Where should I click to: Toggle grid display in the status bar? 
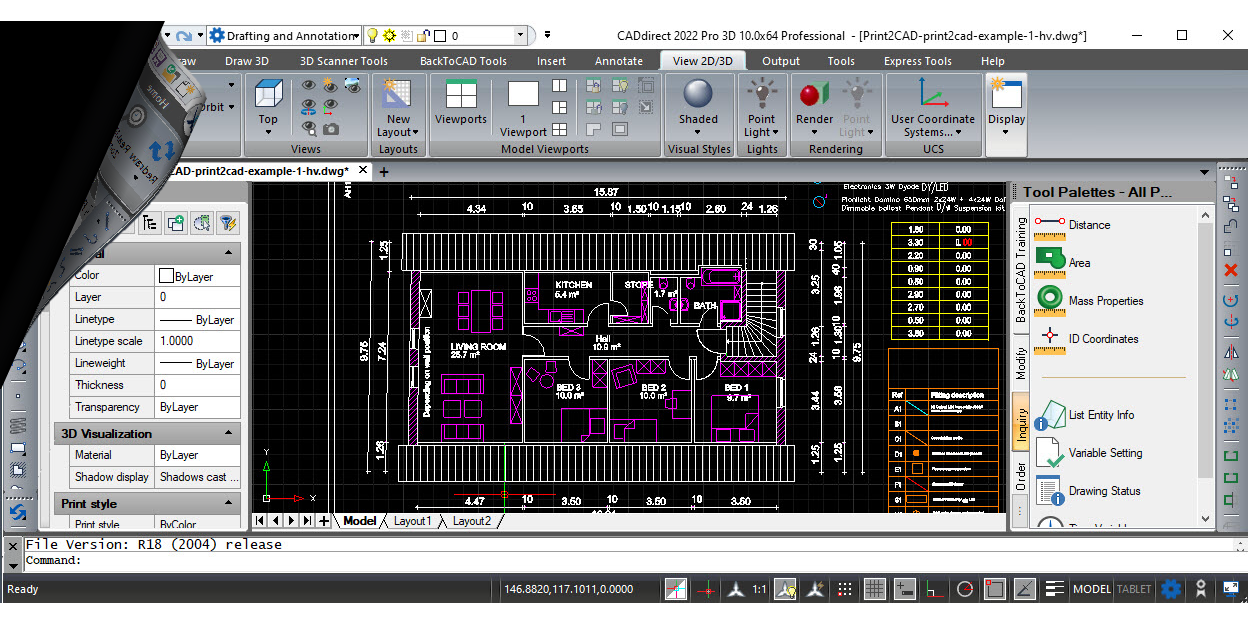click(874, 589)
